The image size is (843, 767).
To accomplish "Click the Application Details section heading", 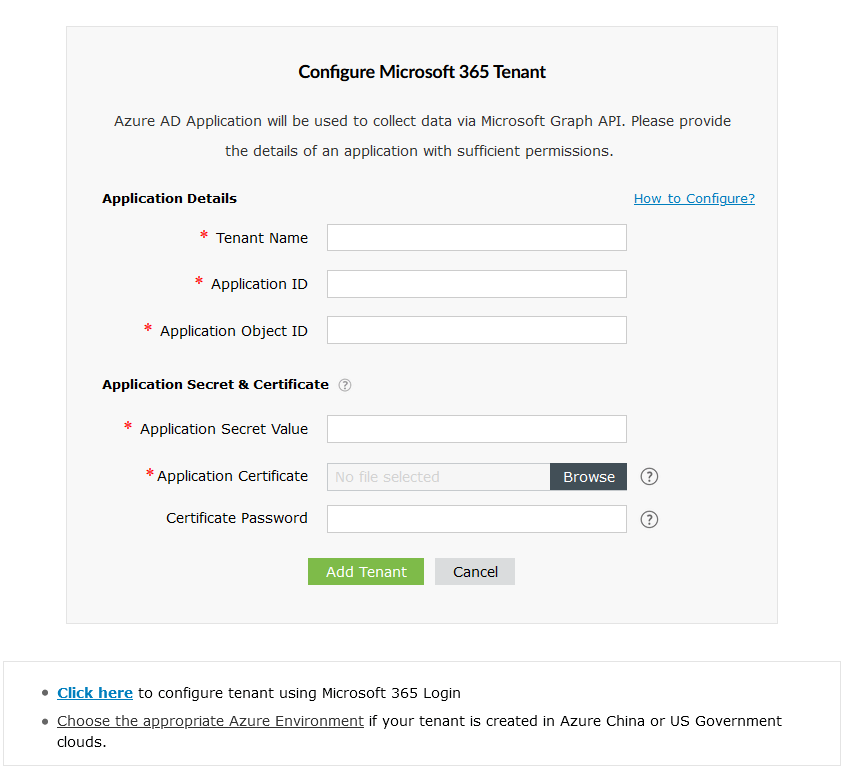I will [168, 198].
